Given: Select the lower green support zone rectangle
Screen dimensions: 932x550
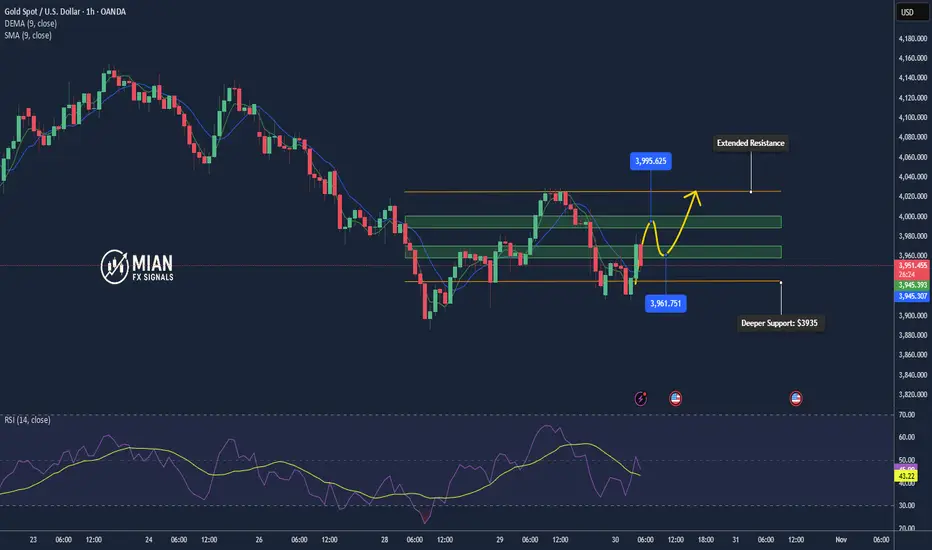Looking at the screenshot, I should click(x=593, y=252).
